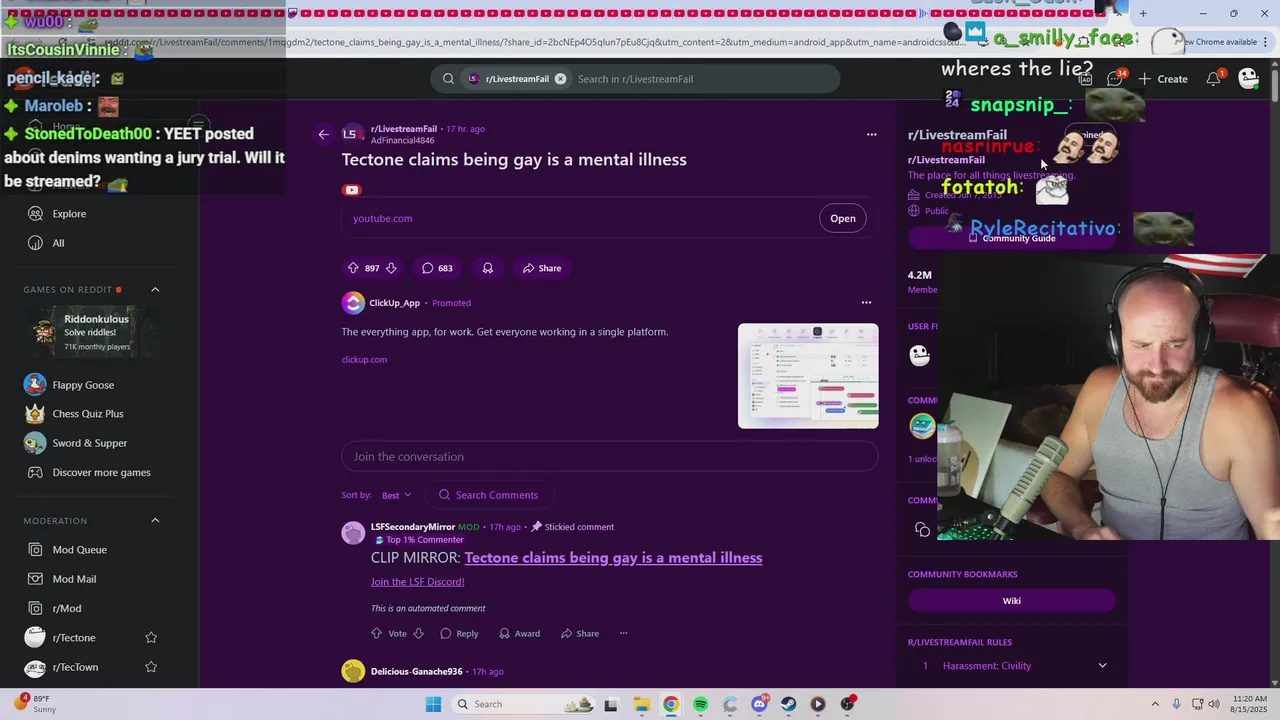Favorite r/Tectone with the star

(x=151, y=638)
